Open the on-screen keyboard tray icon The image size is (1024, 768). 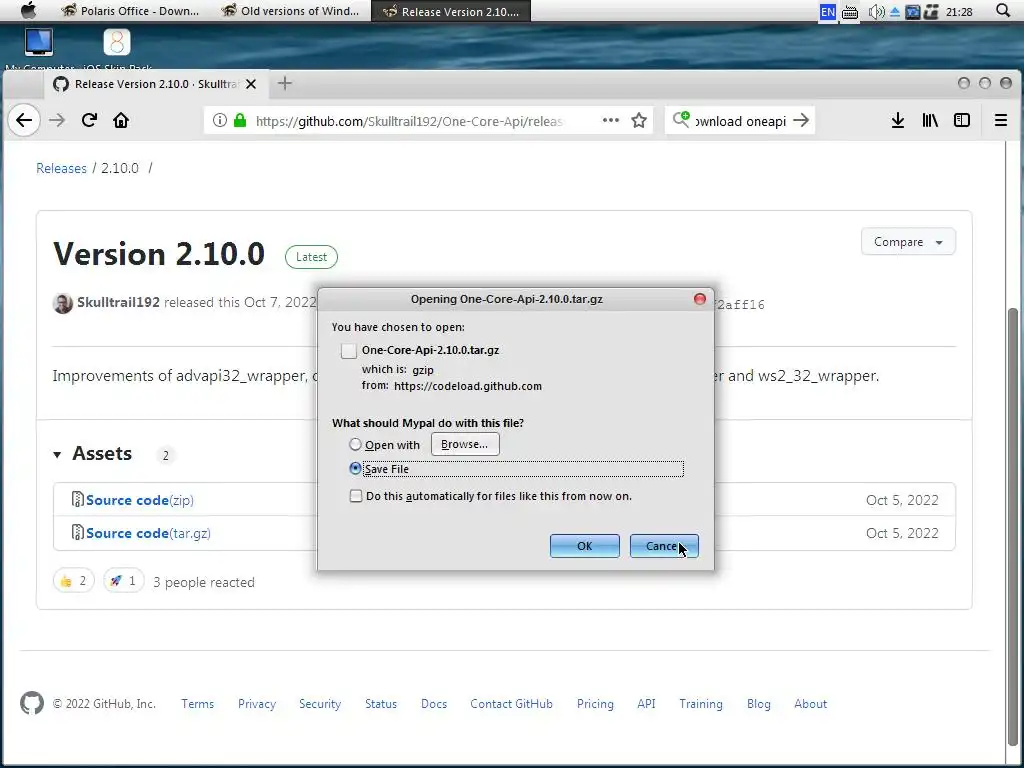click(x=850, y=12)
